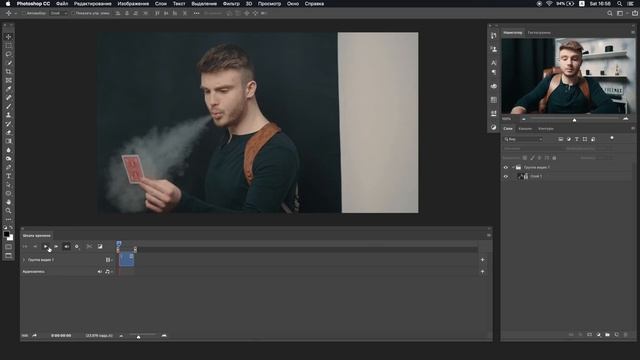Image resolution: width=640 pixels, height=360 pixels.
Task: Click the timeline playhead marker
Action: point(119,244)
